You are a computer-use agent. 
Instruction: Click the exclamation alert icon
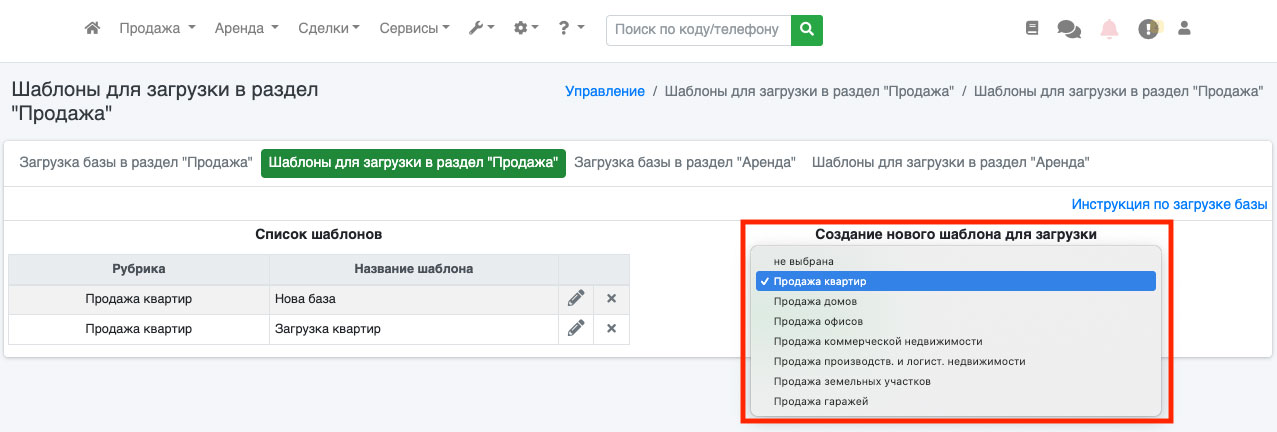(1148, 29)
